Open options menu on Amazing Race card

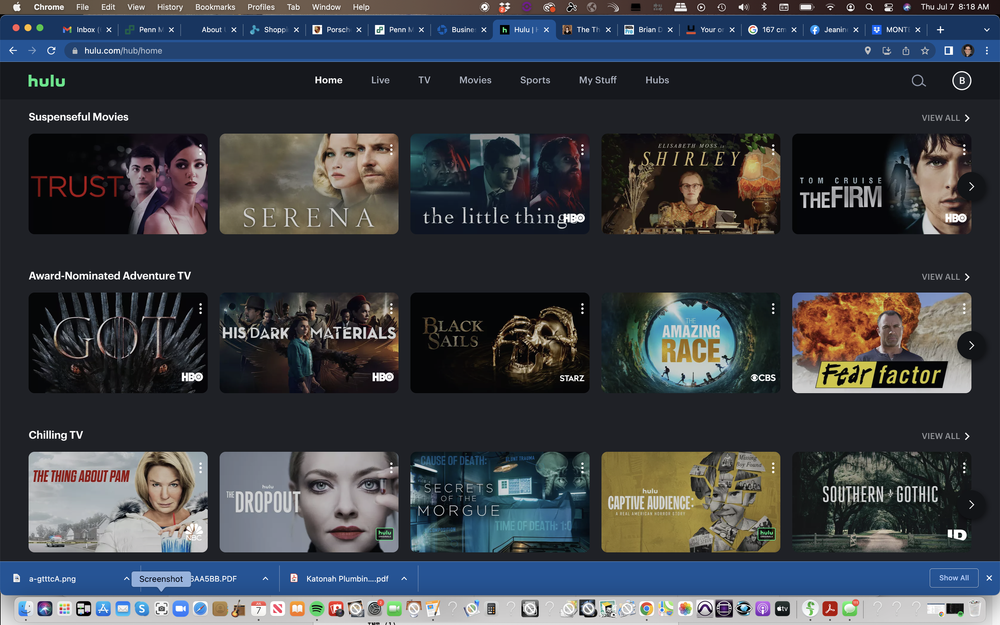pyautogui.click(x=773, y=309)
